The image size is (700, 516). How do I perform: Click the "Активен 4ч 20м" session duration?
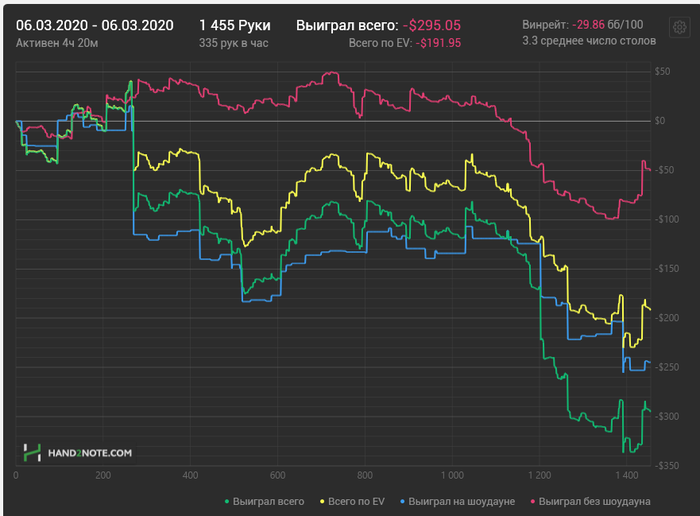pyautogui.click(x=56, y=43)
